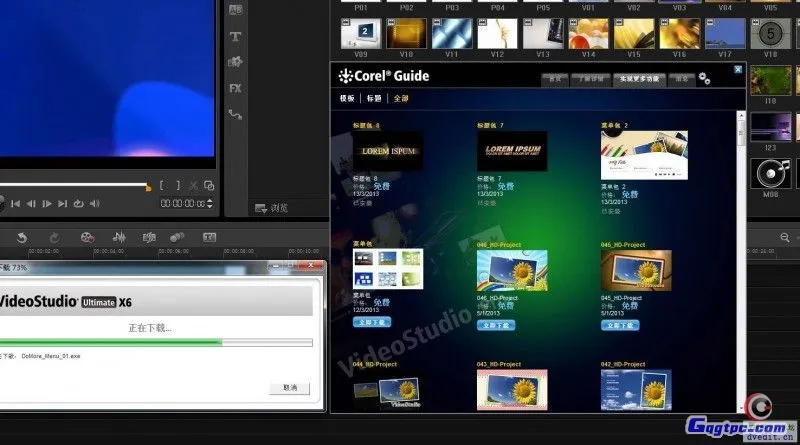Image resolution: width=800 pixels, height=445 pixels.
Task: Click the download button under 046_HD-Project
Action: (496, 325)
